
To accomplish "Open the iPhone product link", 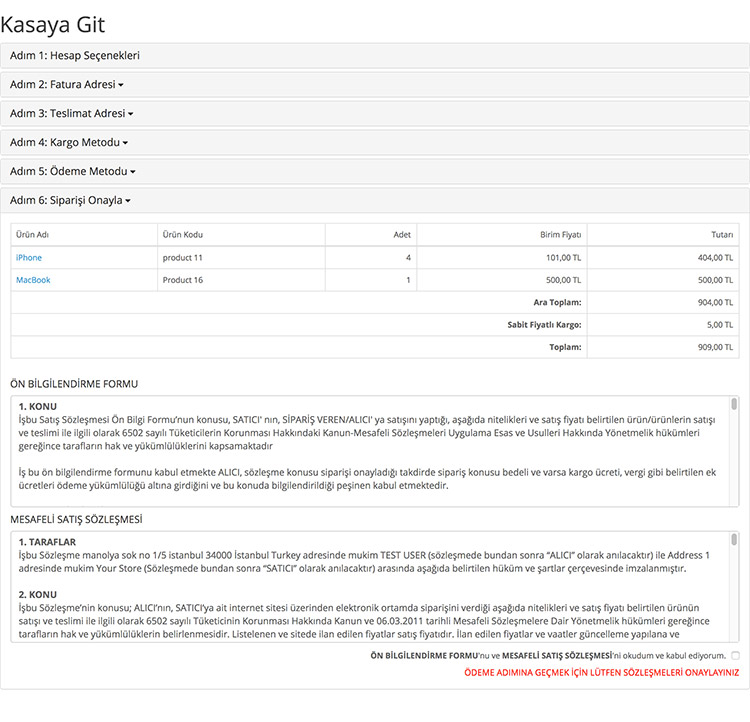I will (x=29, y=258).
